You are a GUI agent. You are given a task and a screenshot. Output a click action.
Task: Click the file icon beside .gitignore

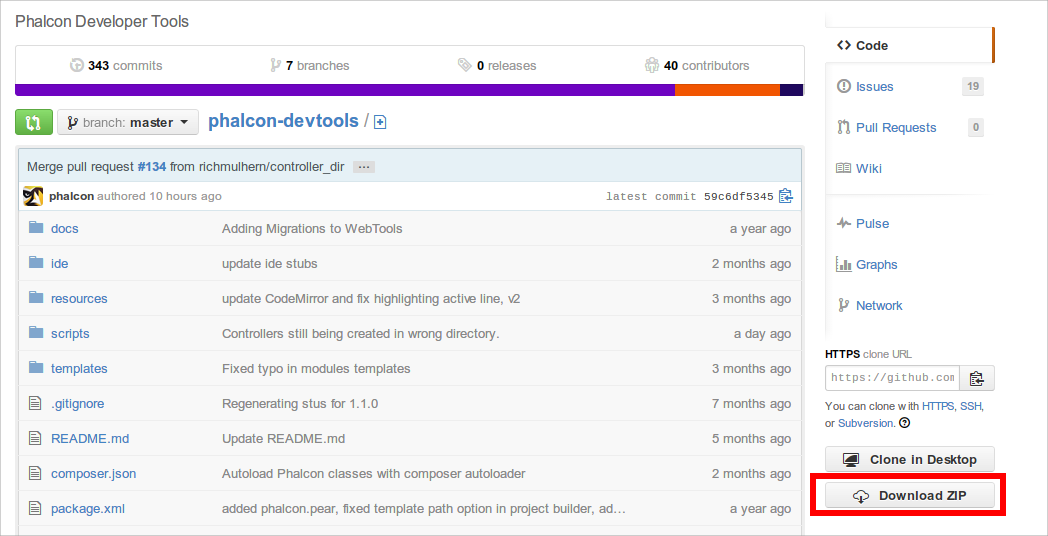click(x=35, y=403)
